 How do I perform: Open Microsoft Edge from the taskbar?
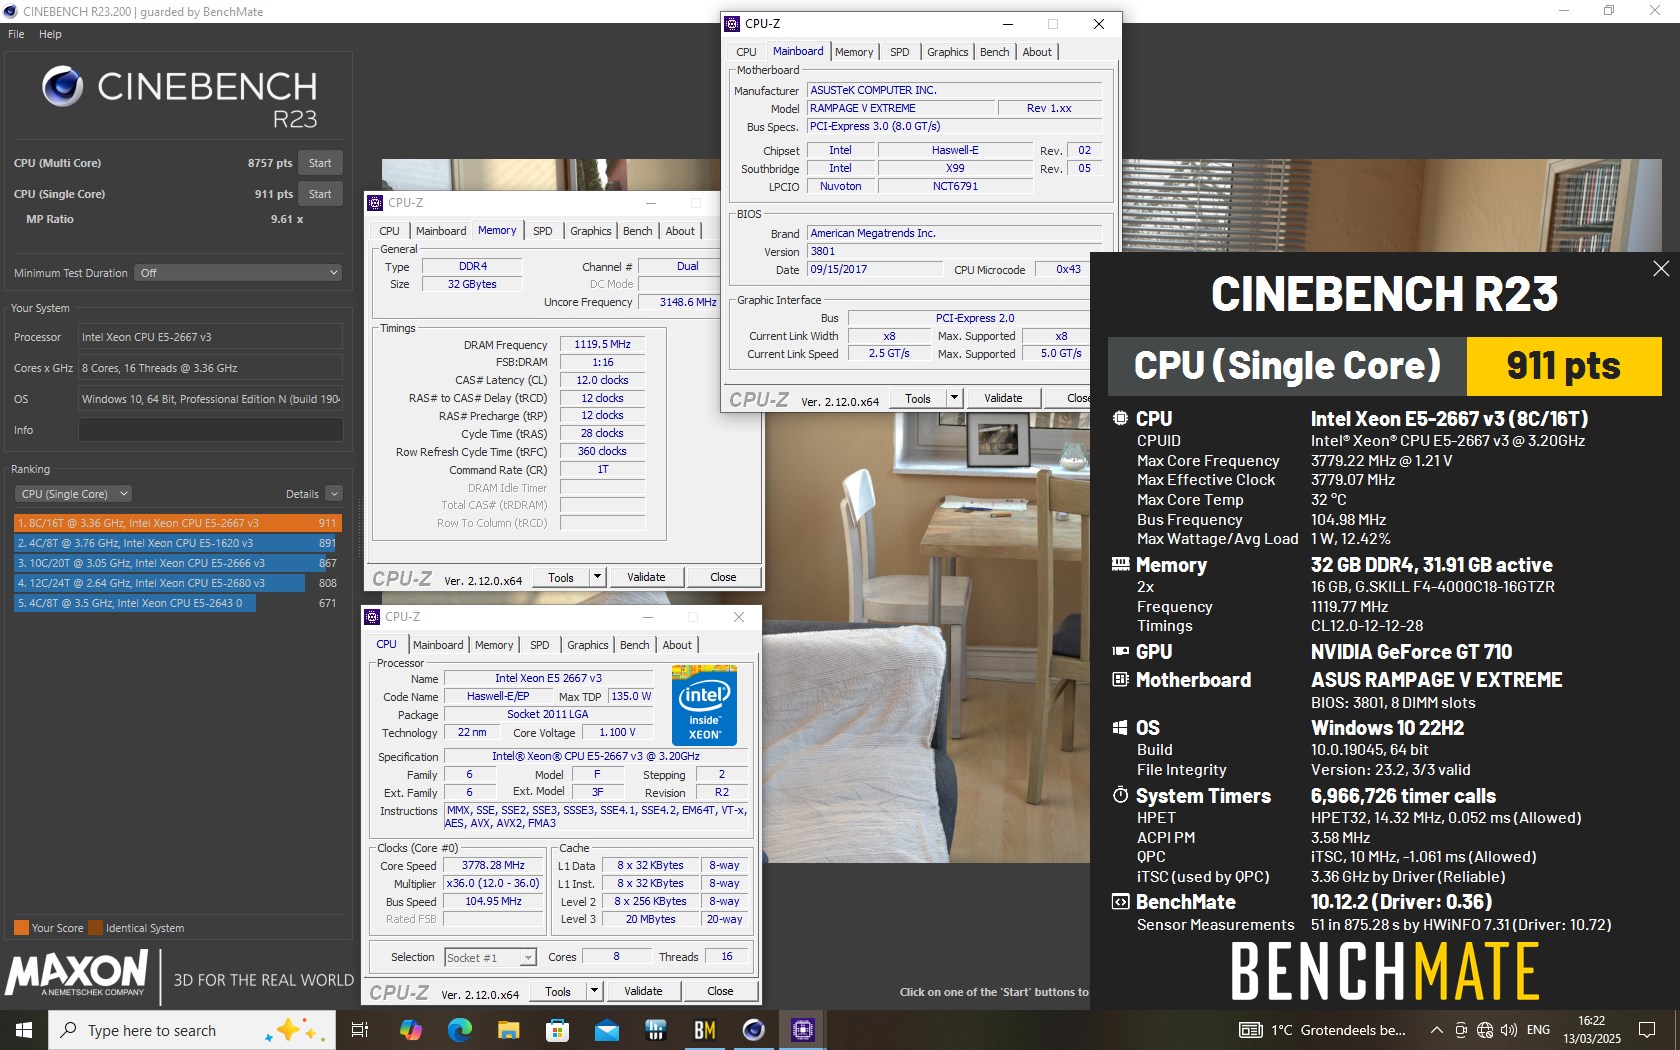(459, 1030)
